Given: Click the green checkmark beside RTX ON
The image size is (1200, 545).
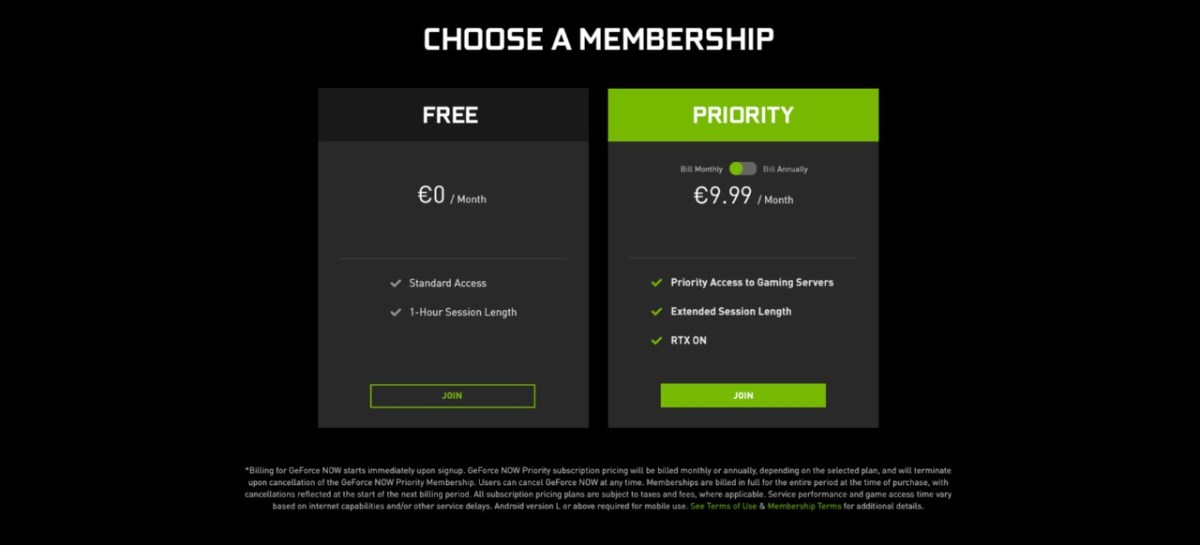Looking at the screenshot, I should click(657, 341).
